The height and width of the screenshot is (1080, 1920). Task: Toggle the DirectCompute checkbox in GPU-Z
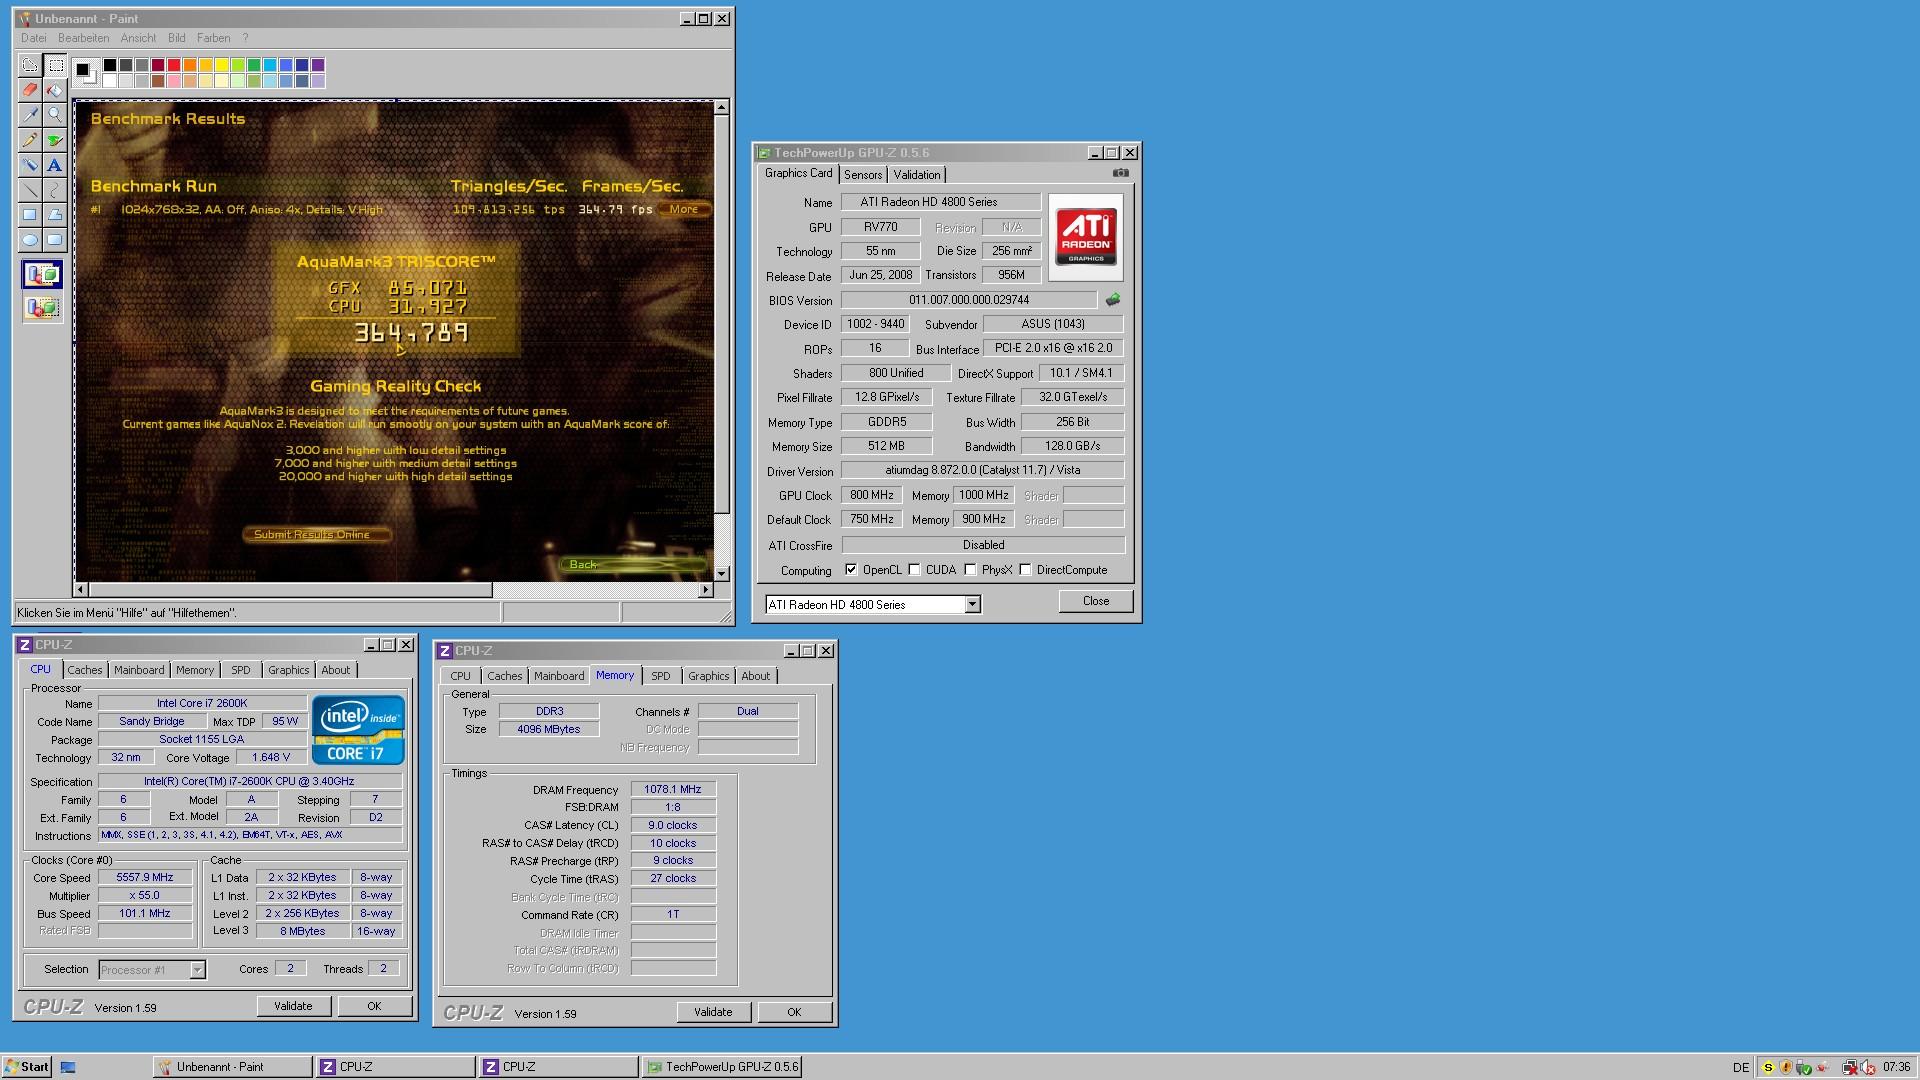[1025, 570]
